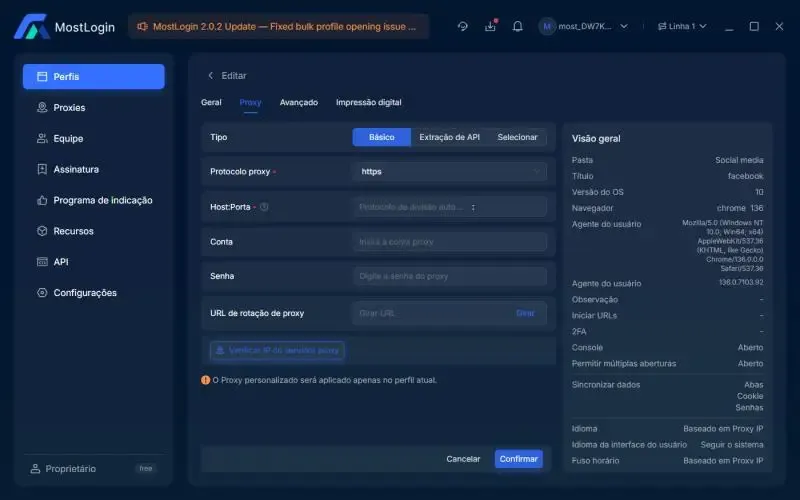Click the Social media folder value
Viewport: 800px width, 500px height.
click(x=739, y=160)
